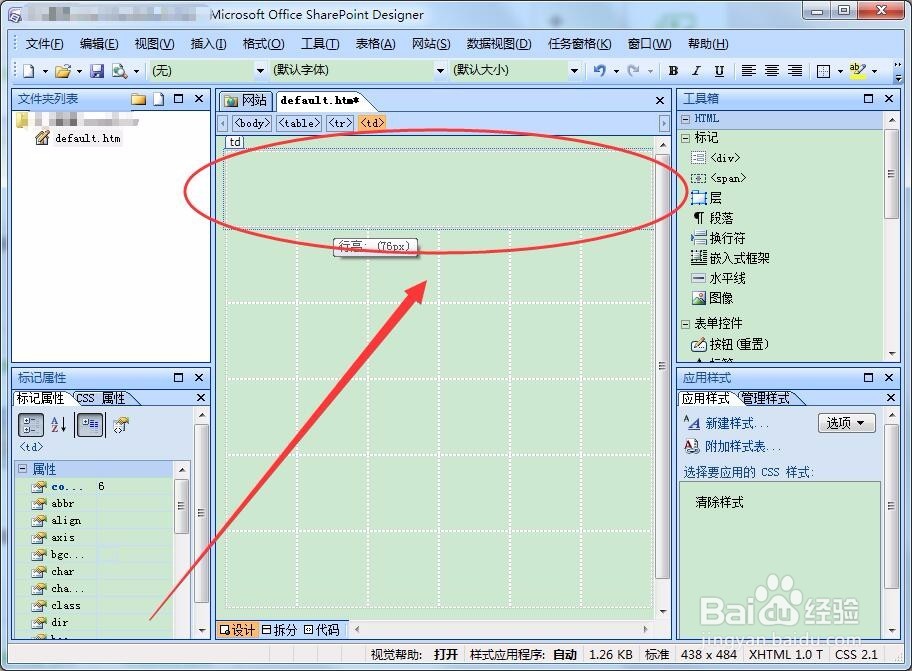This screenshot has width=912, height=671.
Task: Show categorized list of tag properties
Action: coord(31,425)
